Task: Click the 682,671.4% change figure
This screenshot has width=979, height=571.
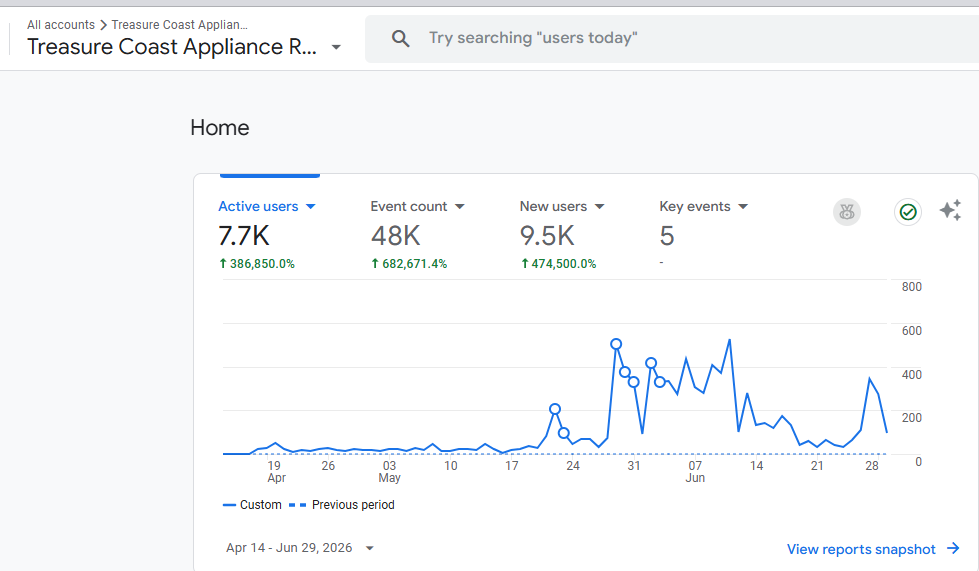Action: [415, 264]
